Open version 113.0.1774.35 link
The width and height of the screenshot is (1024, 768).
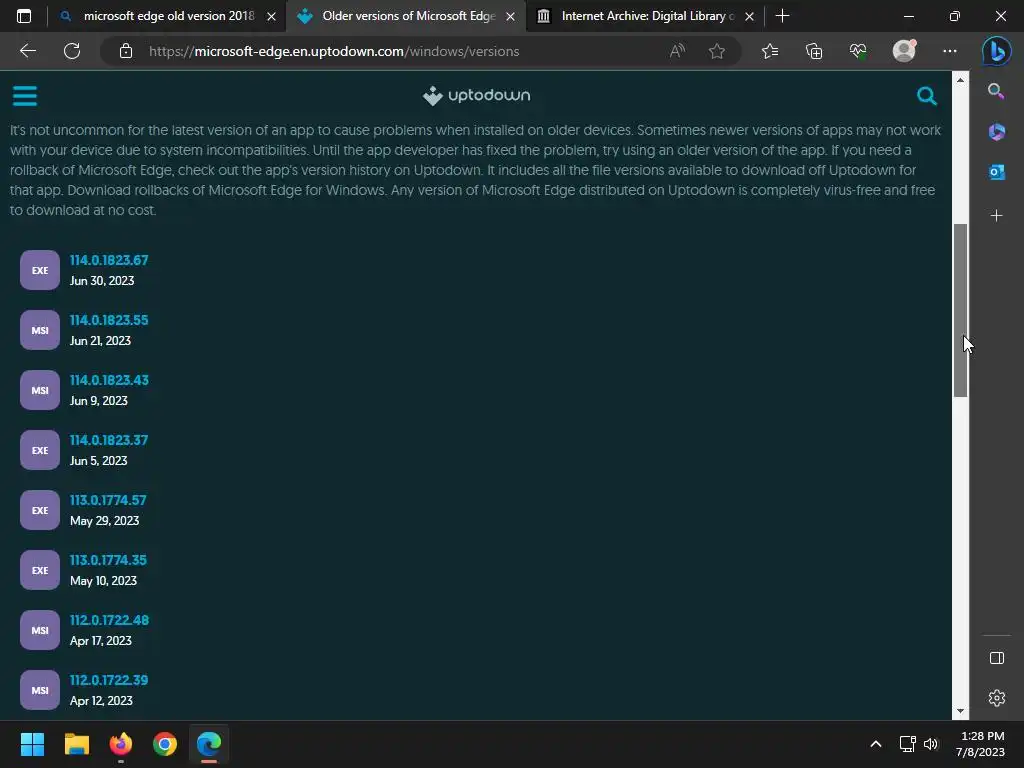pos(108,560)
